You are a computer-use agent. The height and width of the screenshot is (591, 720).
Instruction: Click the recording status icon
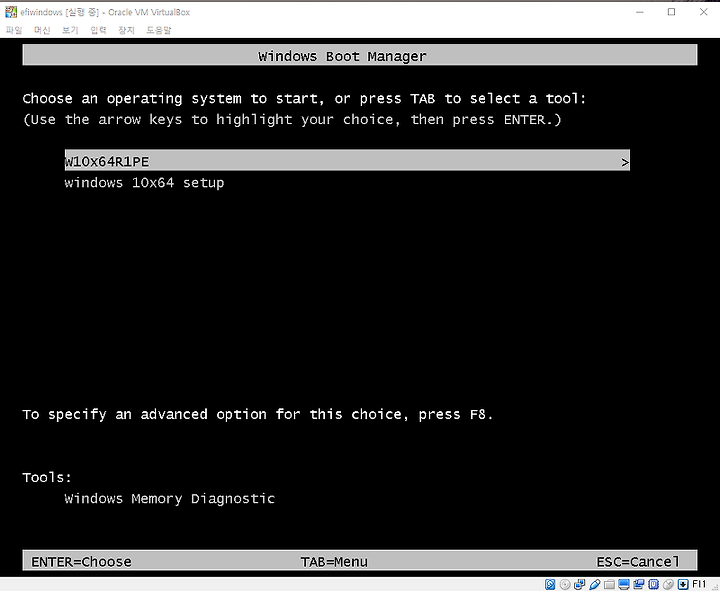[x=639, y=584]
